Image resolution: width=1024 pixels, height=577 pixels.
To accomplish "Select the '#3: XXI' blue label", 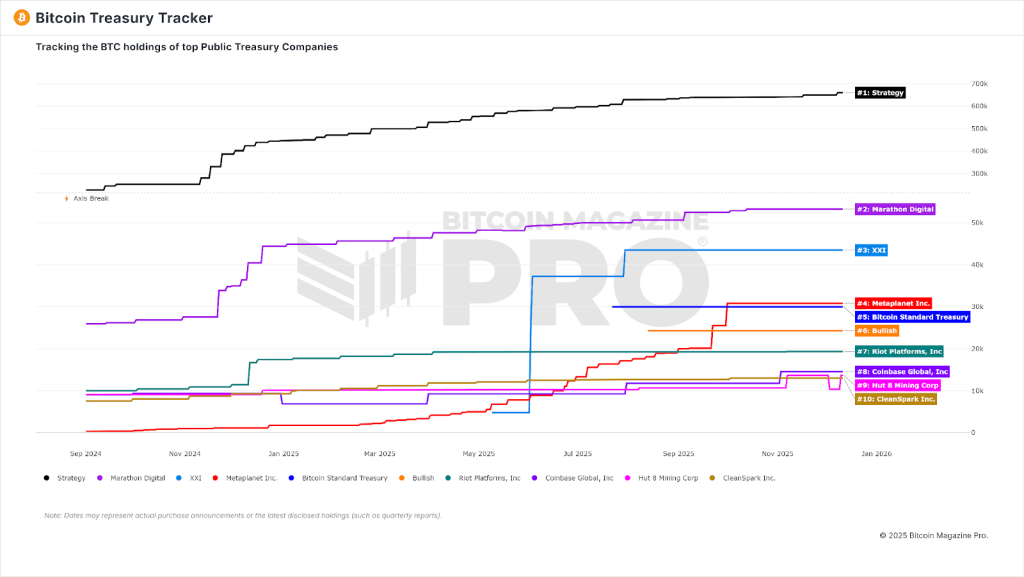I will 872,250.
